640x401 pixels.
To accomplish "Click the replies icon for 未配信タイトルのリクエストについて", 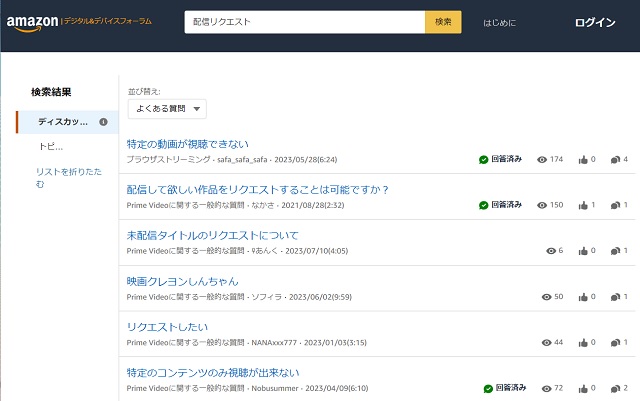I will coord(615,251).
